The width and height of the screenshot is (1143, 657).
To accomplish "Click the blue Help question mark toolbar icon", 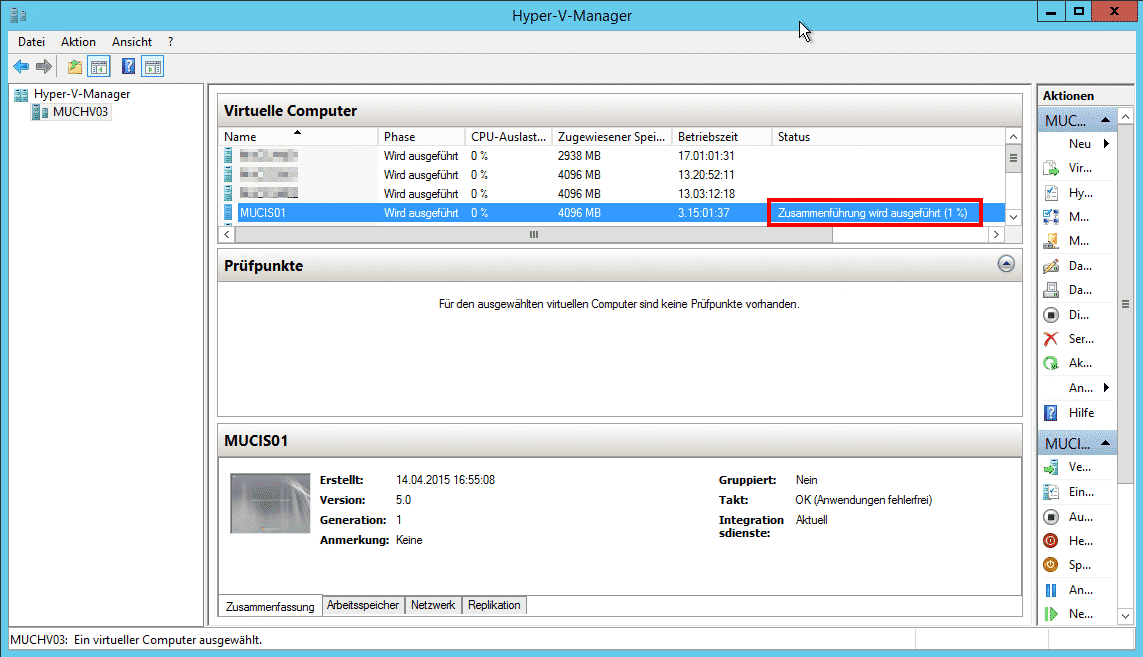I will (x=128, y=67).
